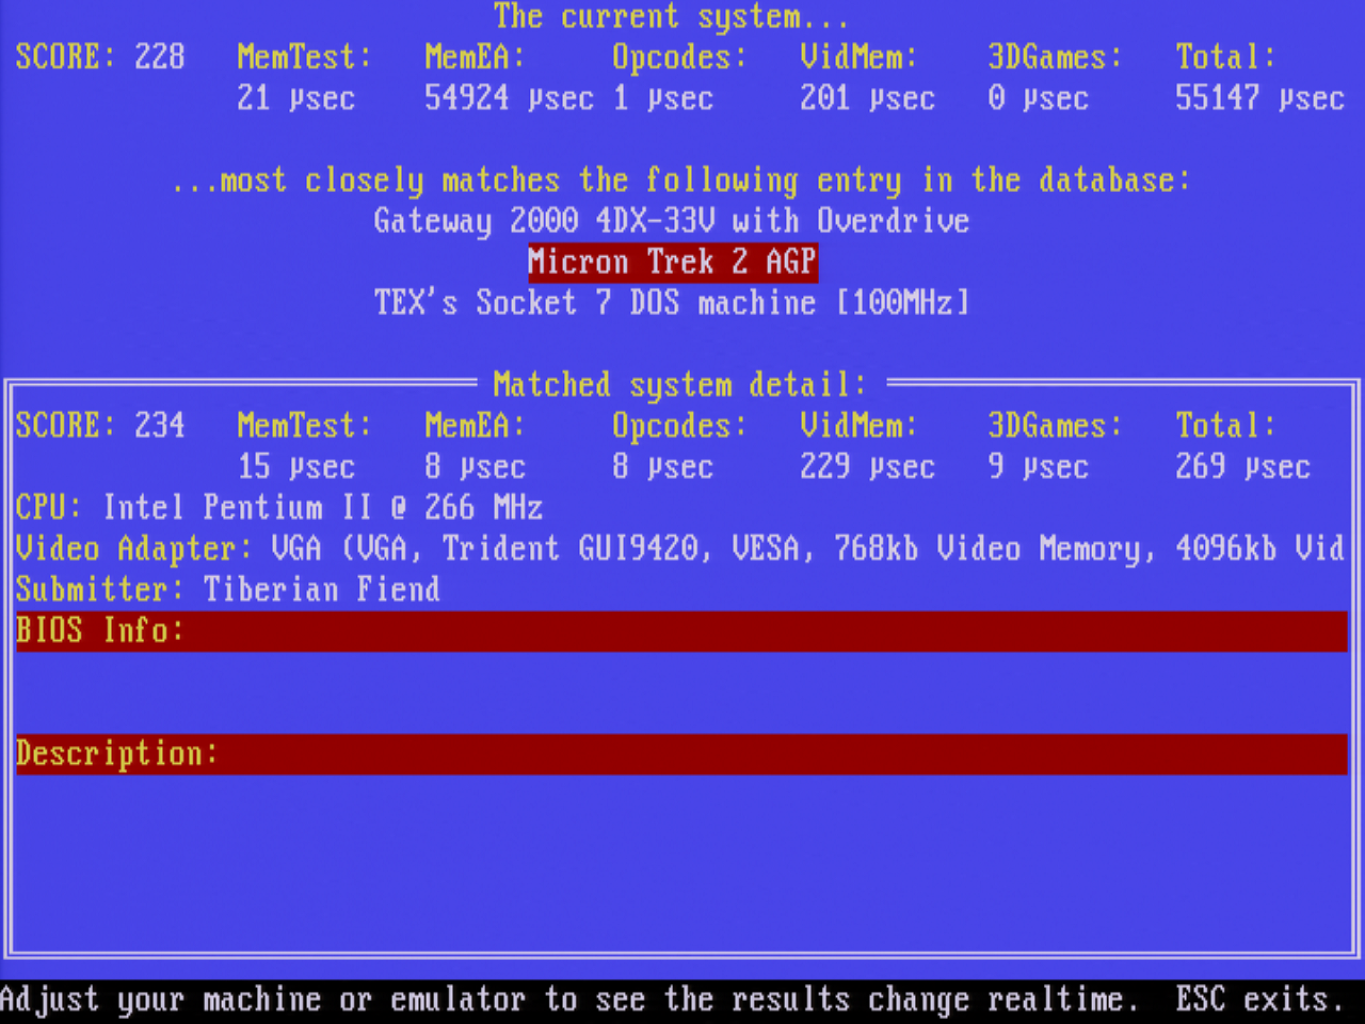The width and height of the screenshot is (1365, 1024).
Task: Click the 'ESC exits.' hint in status bar
Action: [x=1260, y=1000]
